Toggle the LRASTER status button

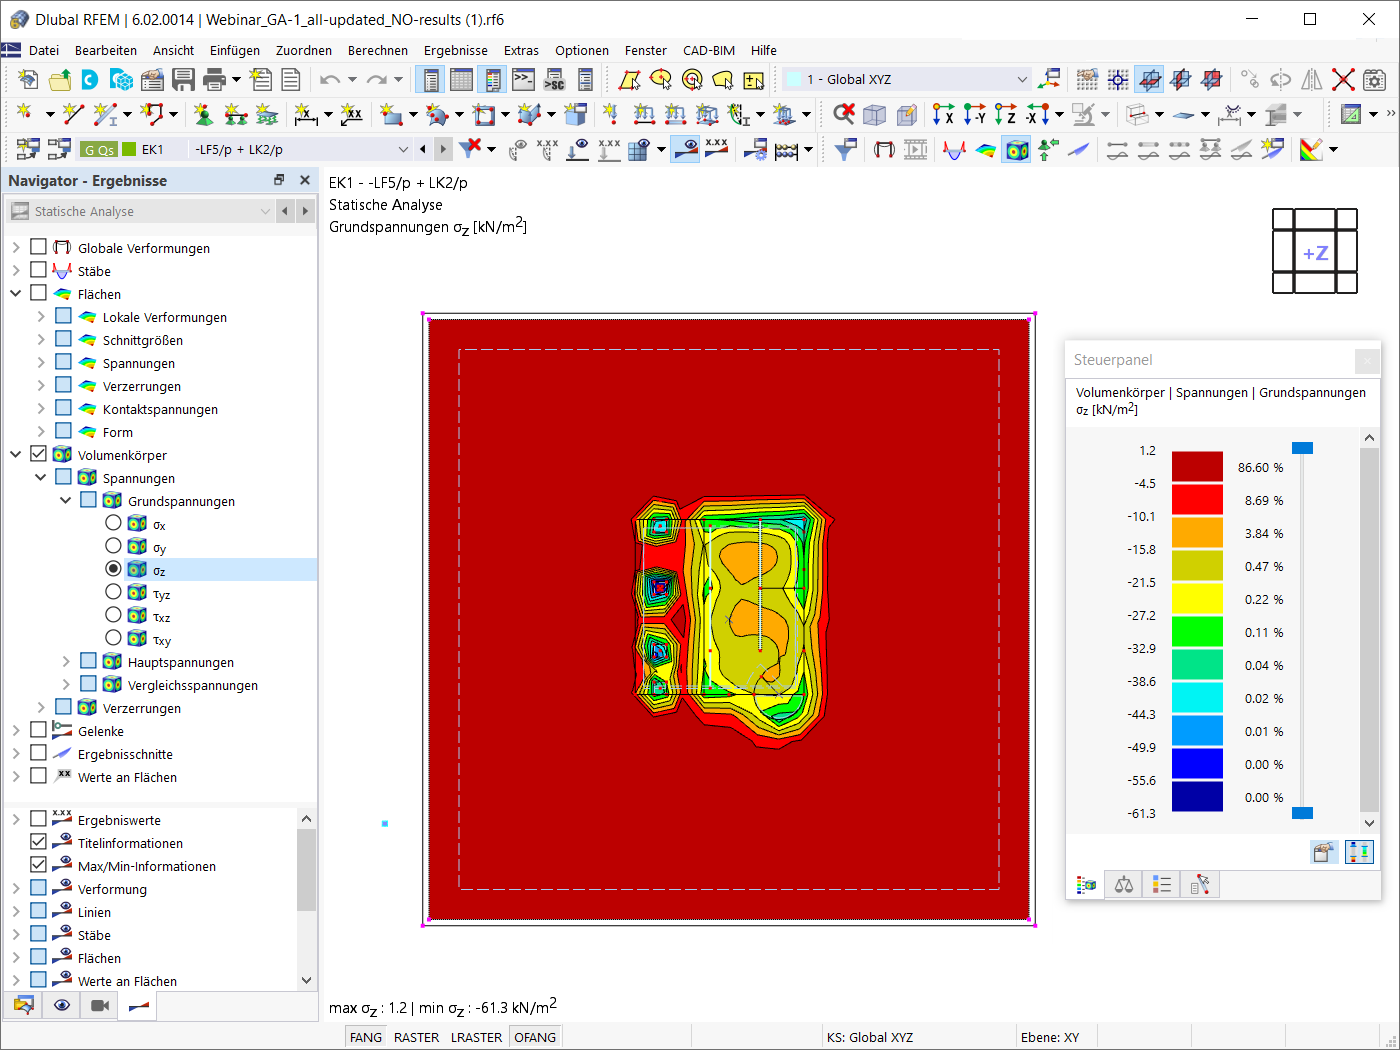click(477, 1037)
